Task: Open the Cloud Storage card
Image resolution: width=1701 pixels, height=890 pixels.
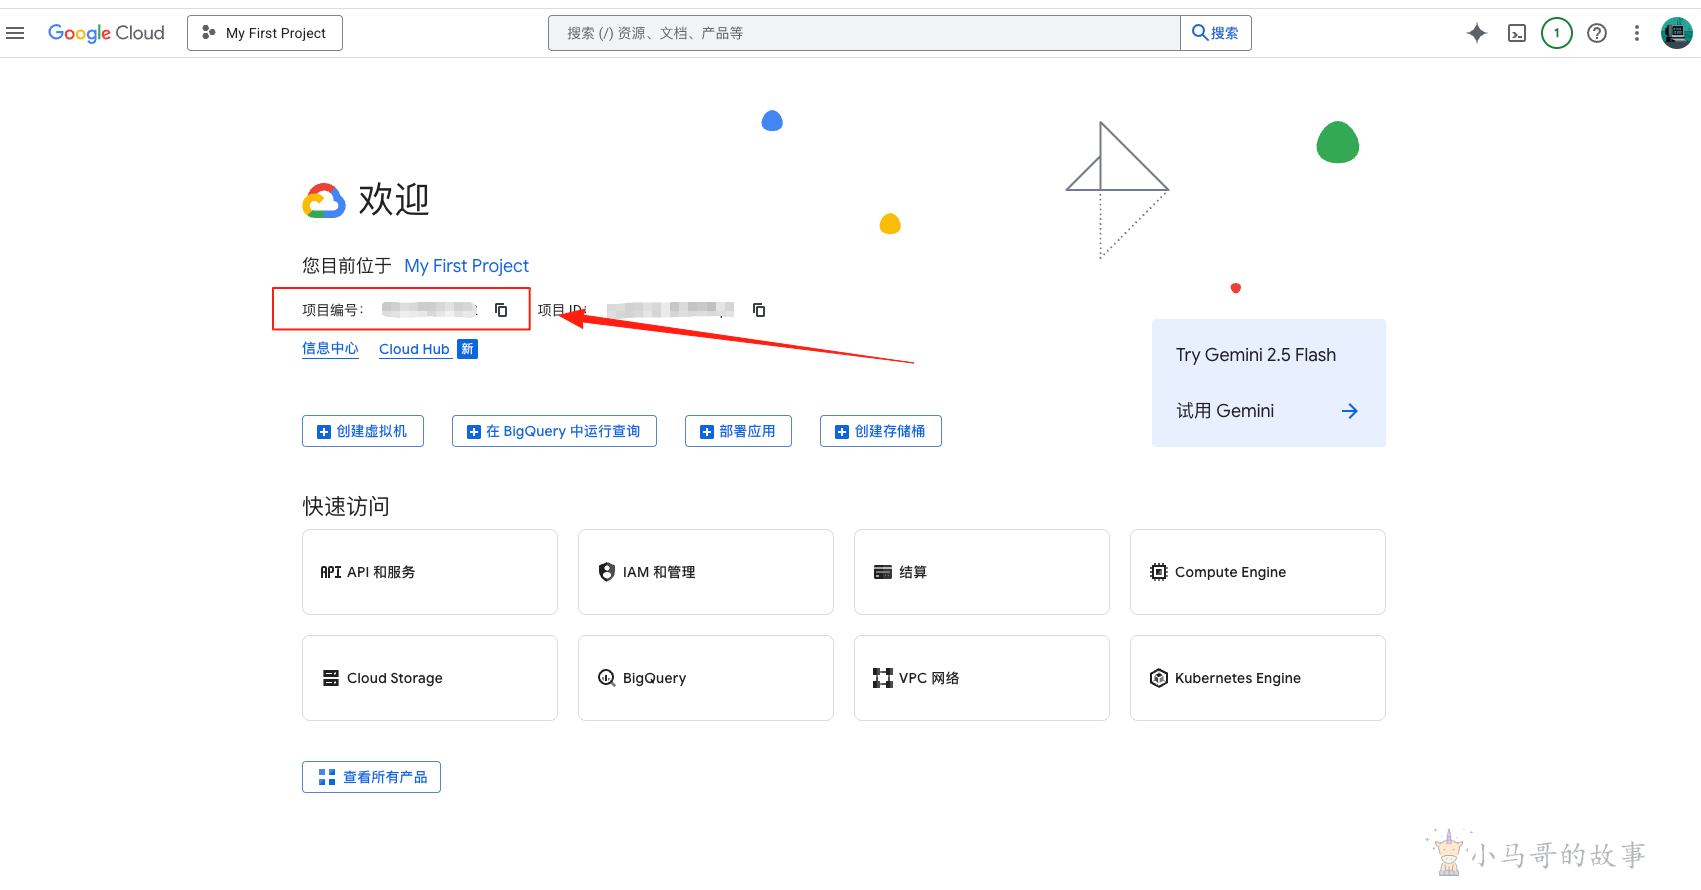Action: pos(430,678)
